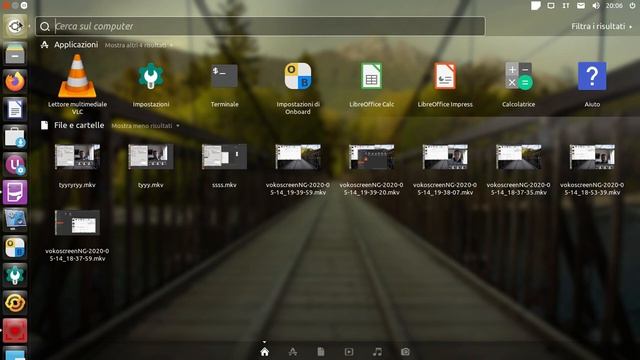Open VLC media player from Applications
The image size is (640, 360).
click(x=77, y=77)
